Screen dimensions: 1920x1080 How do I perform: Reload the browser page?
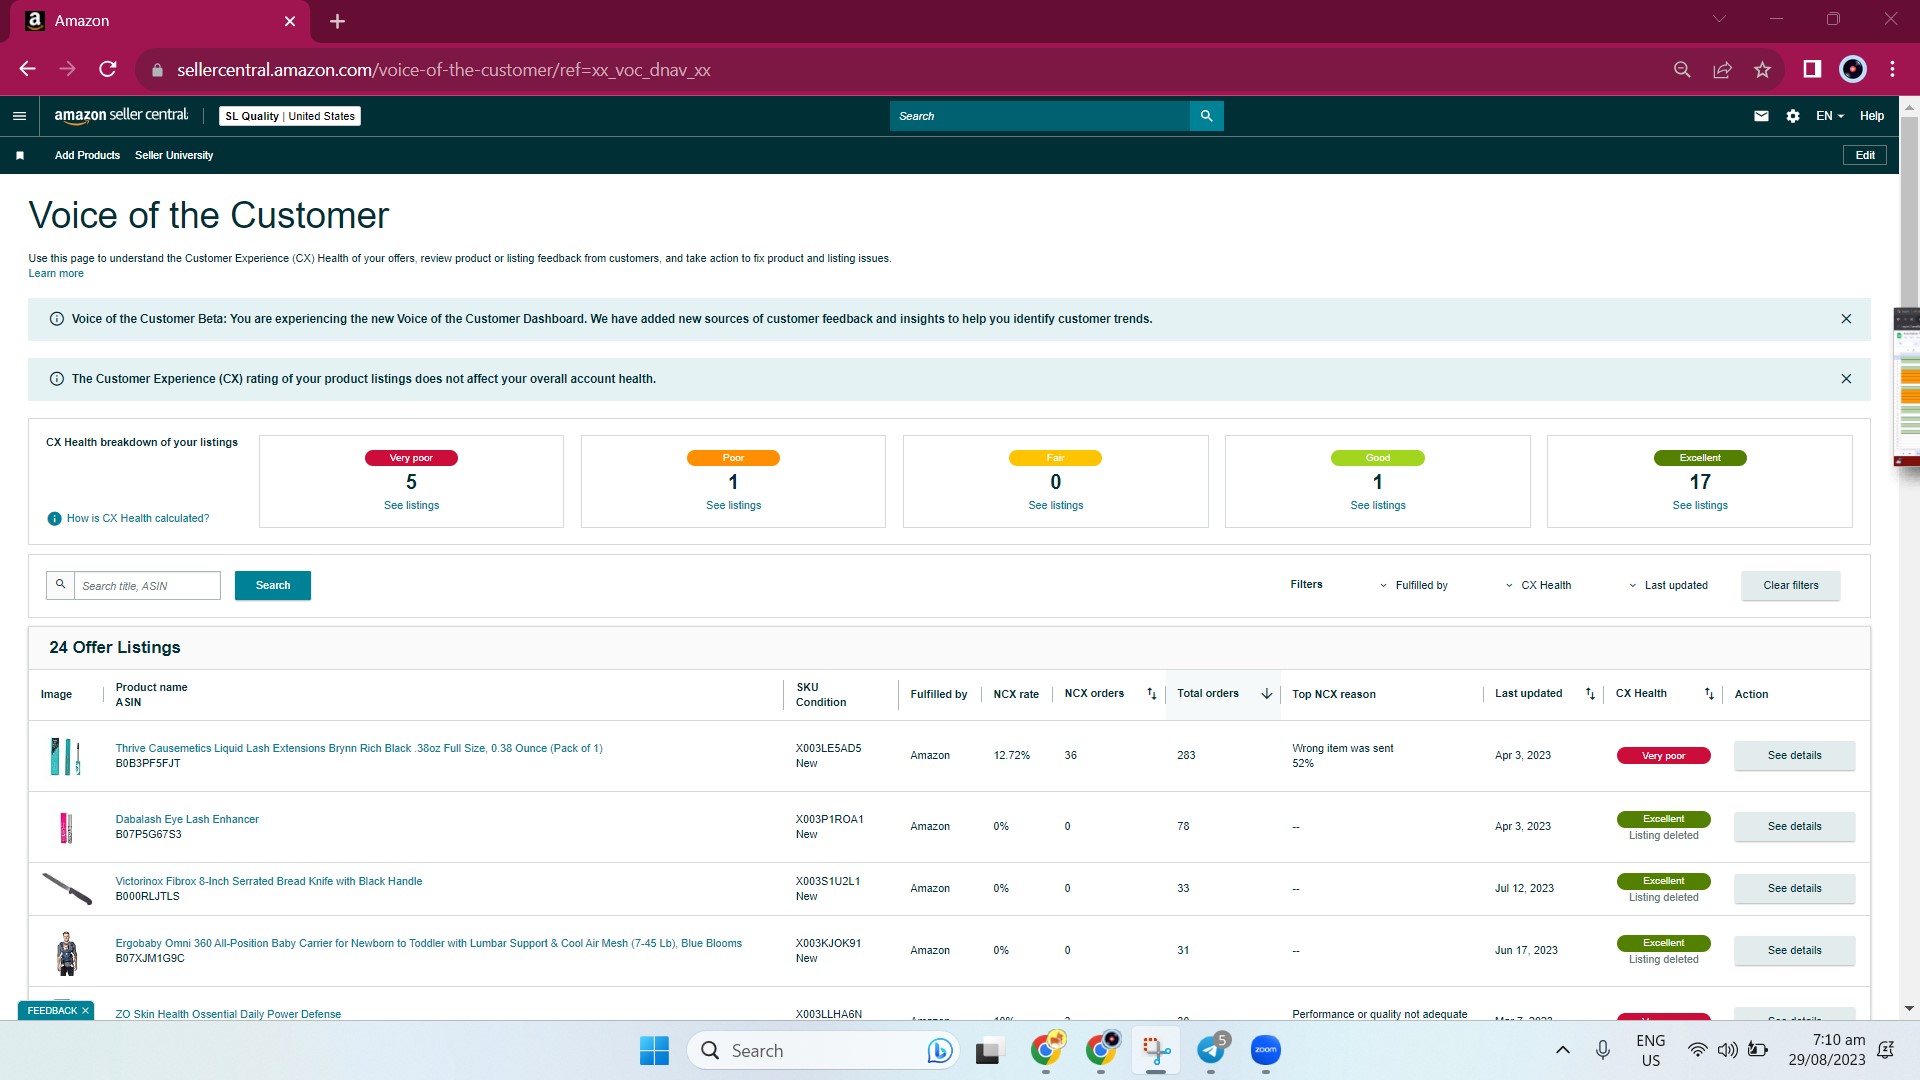click(x=108, y=69)
